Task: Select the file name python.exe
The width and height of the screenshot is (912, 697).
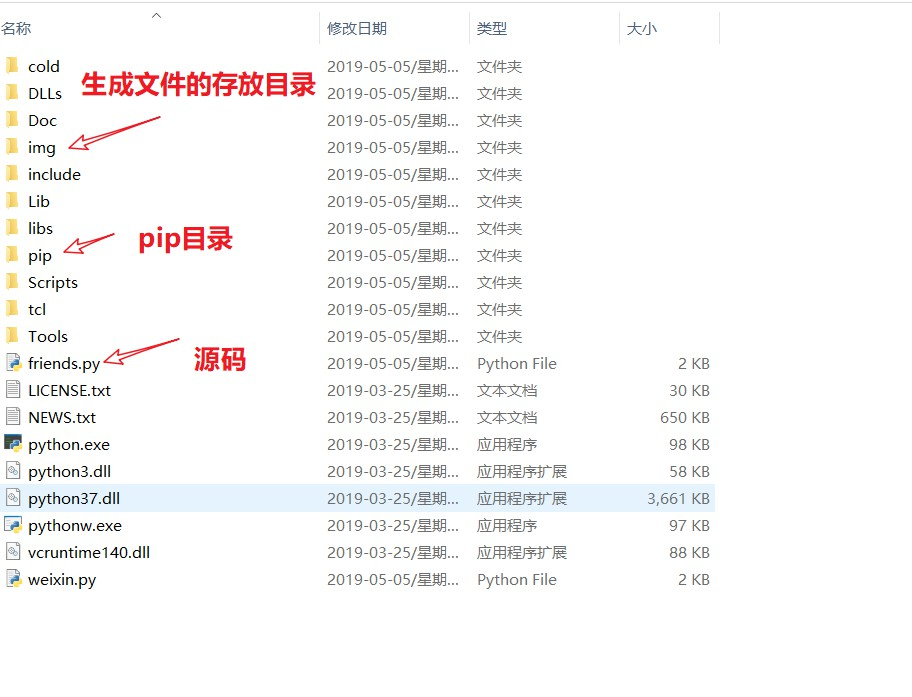Action: coord(69,445)
